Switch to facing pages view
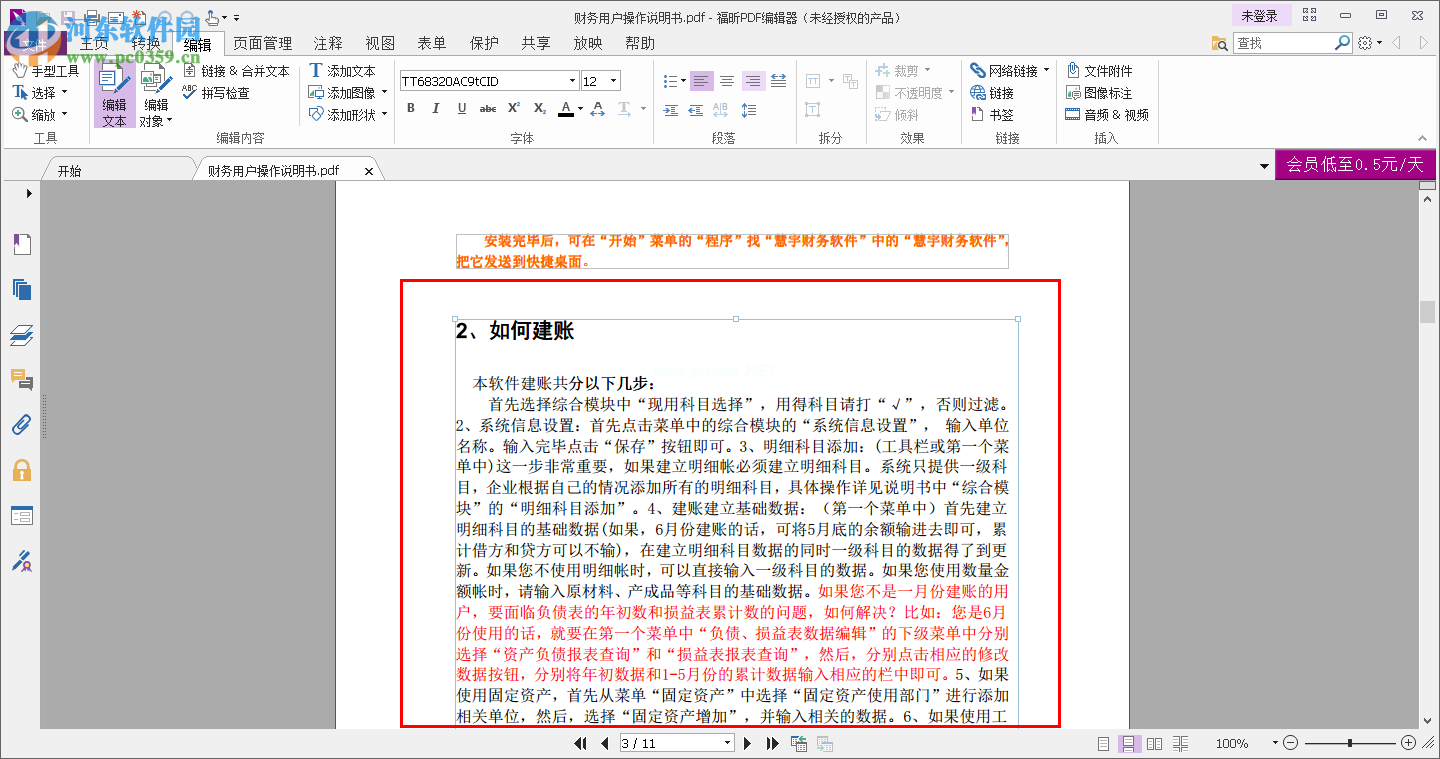The width and height of the screenshot is (1440, 759). point(1154,744)
